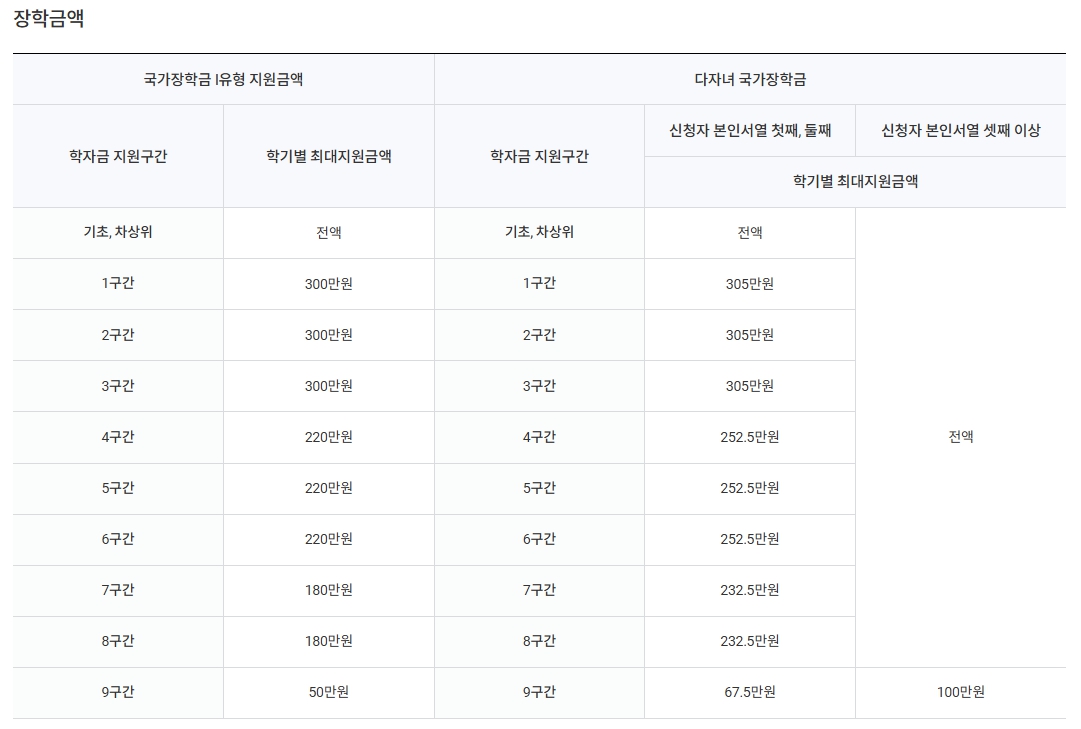1081x729 pixels.
Task: Click the 220만원 cell in the 5구간 row
Action: click(329, 488)
